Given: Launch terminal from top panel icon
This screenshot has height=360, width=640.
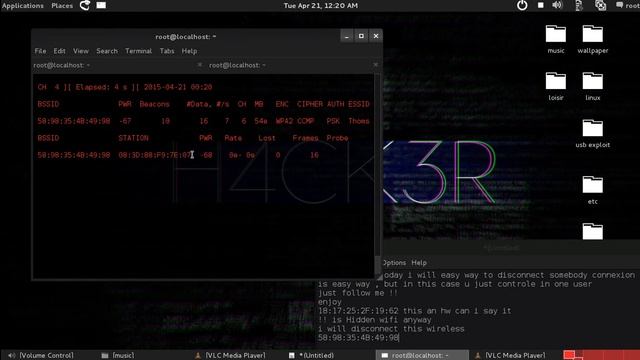Looking at the screenshot, I should coord(101,5).
